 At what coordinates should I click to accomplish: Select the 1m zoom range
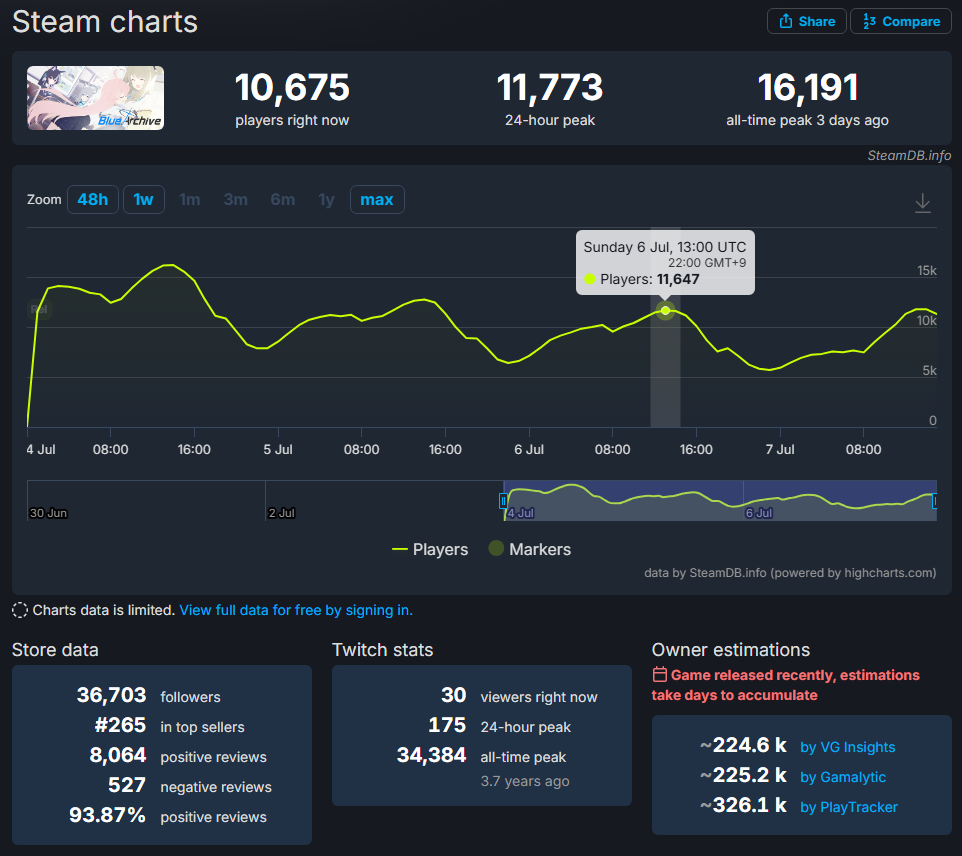click(190, 199)
